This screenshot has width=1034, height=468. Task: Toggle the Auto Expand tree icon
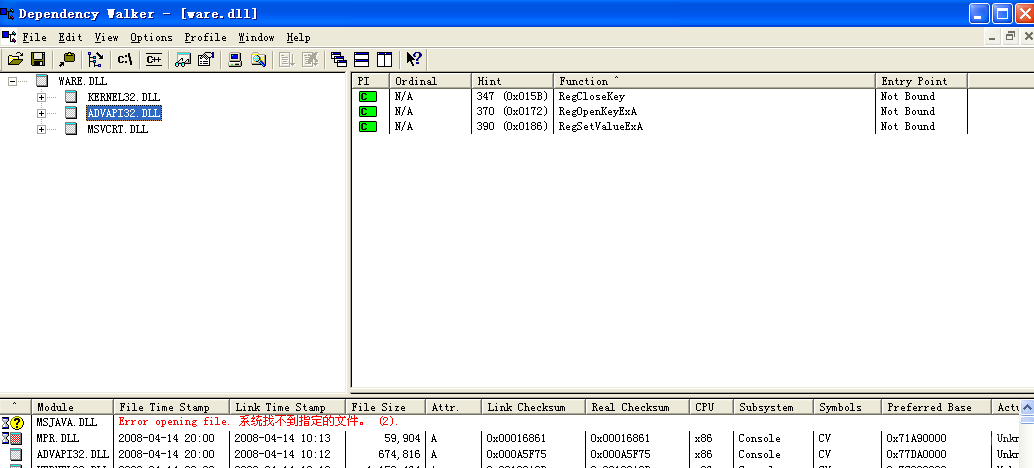(x=96, y=59)
